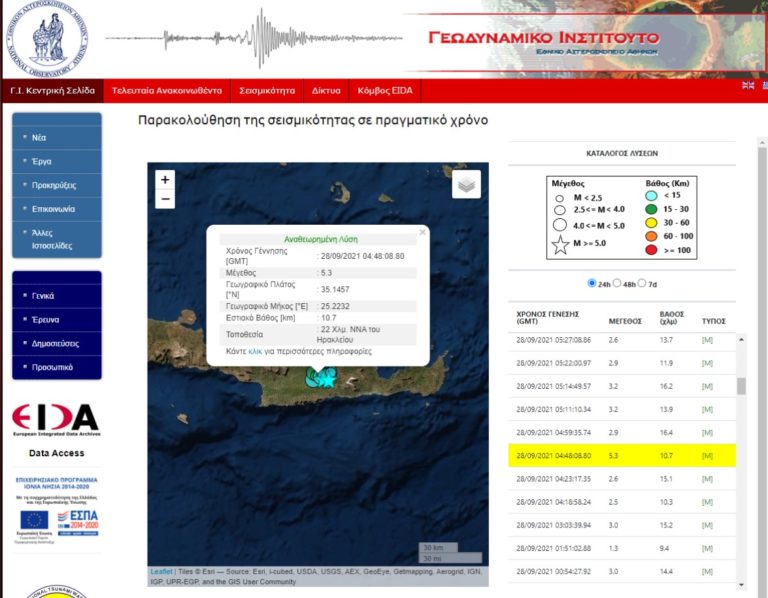This screenshot has height=598, width=768.
Task: Click the ΕΣΠΑ 2014-2020 banner
Action: click(x=78, y=523)
